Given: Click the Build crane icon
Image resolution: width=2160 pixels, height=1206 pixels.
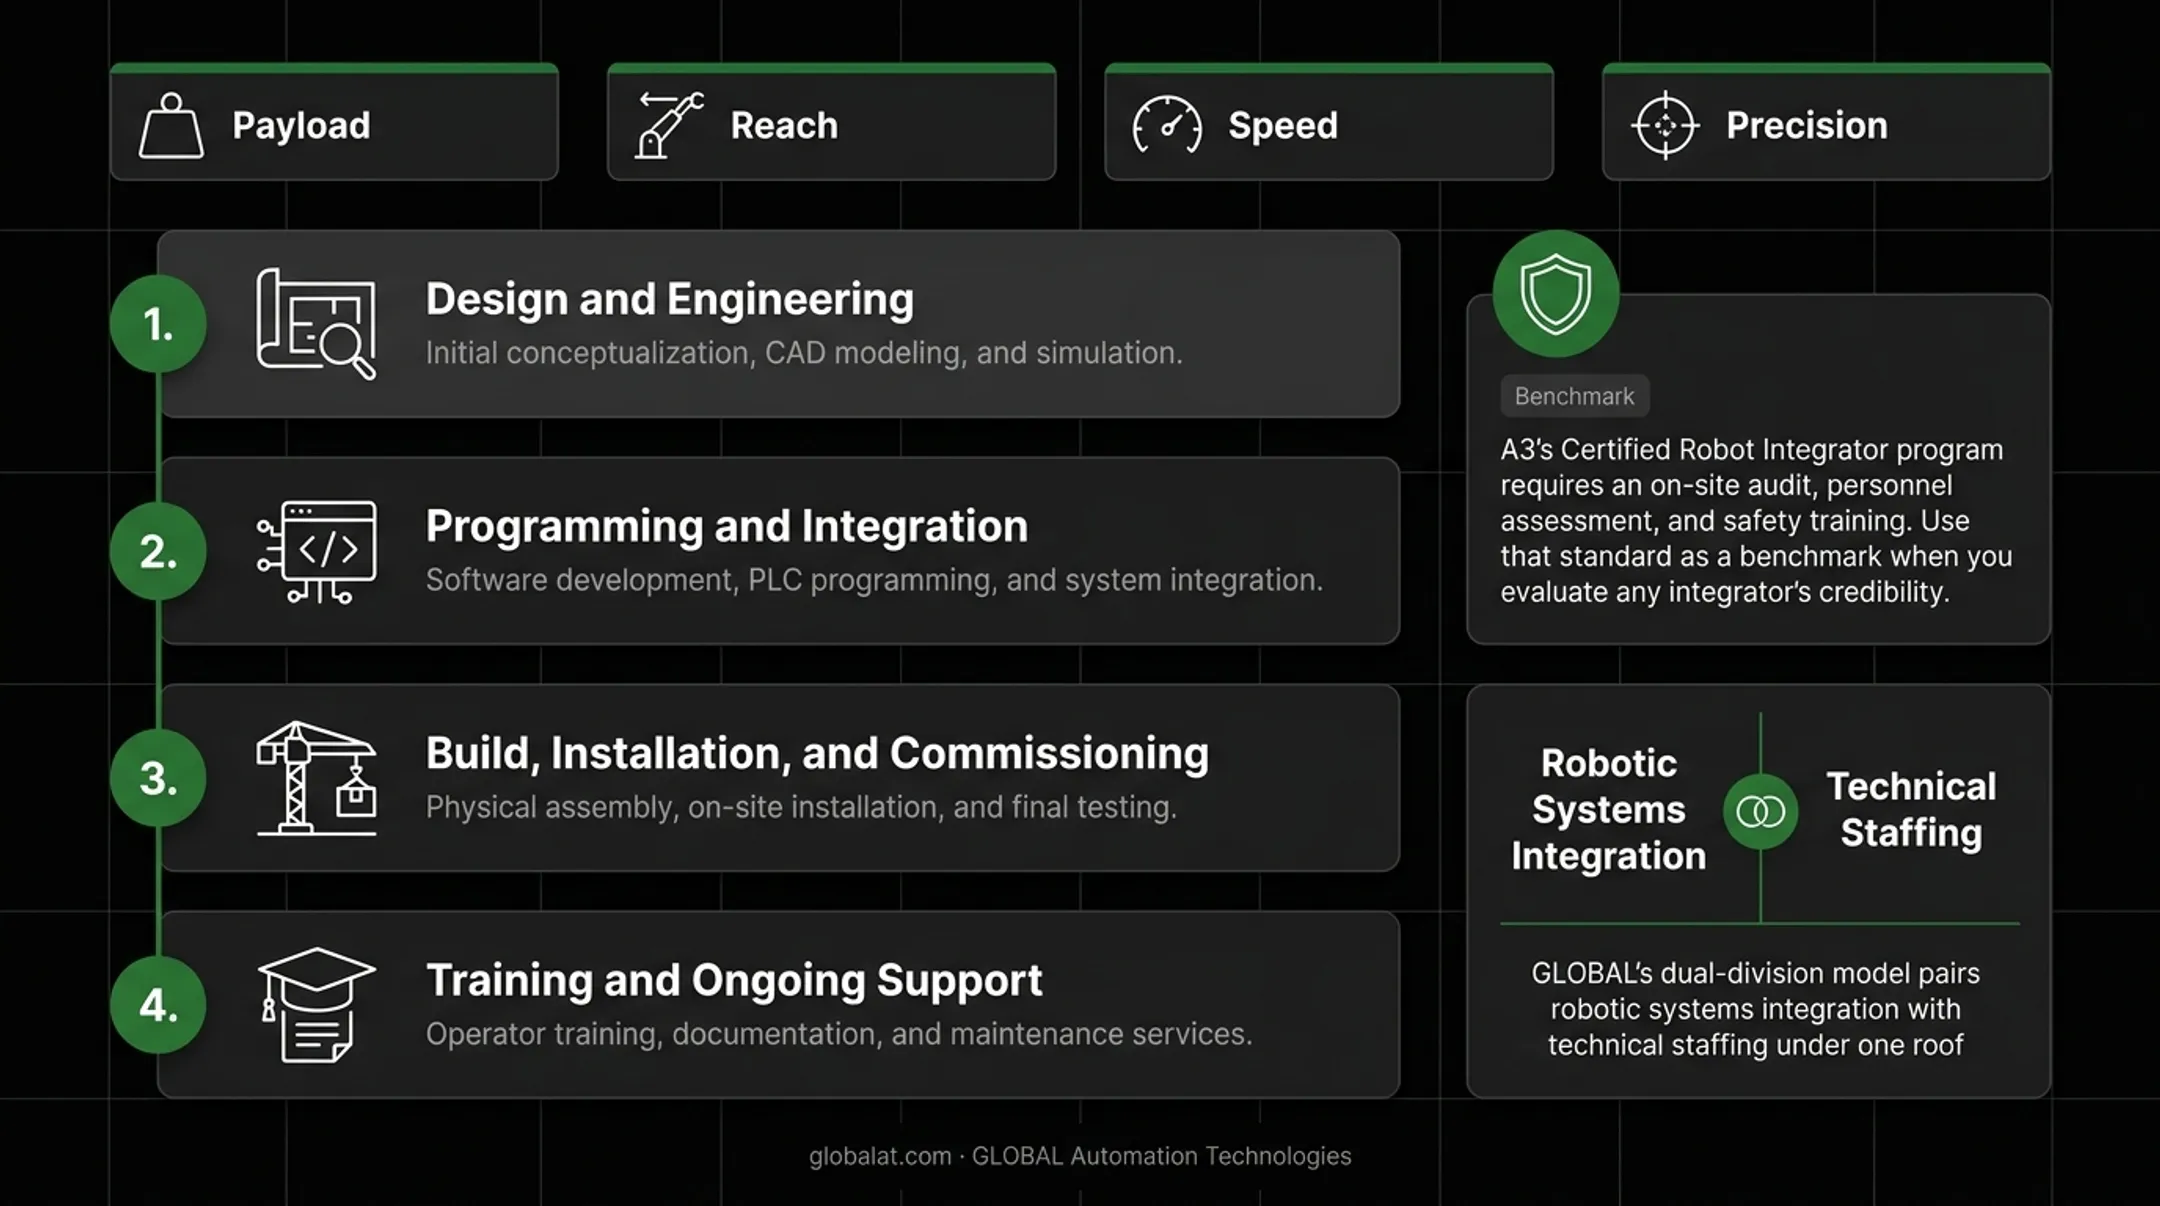Looking at the screenshot, I should 316,778.
